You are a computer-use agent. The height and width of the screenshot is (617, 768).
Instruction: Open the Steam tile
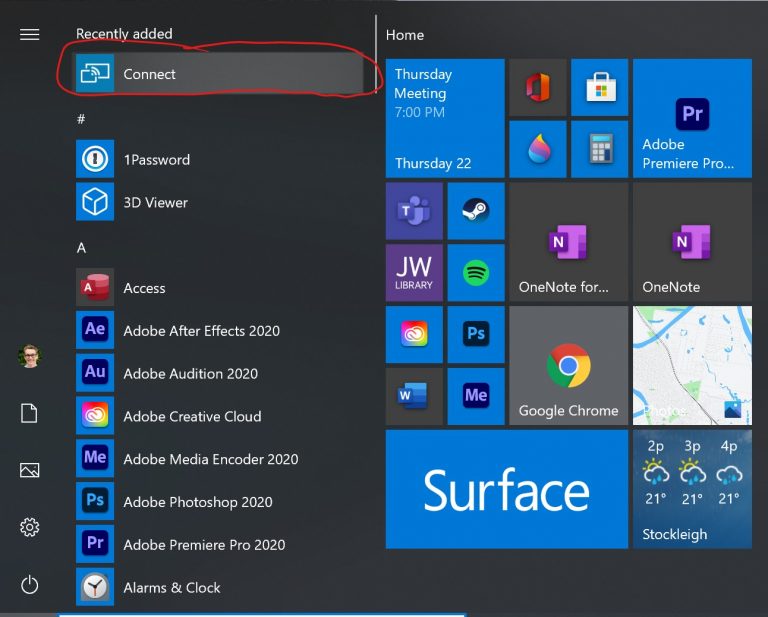coord(476,211)
